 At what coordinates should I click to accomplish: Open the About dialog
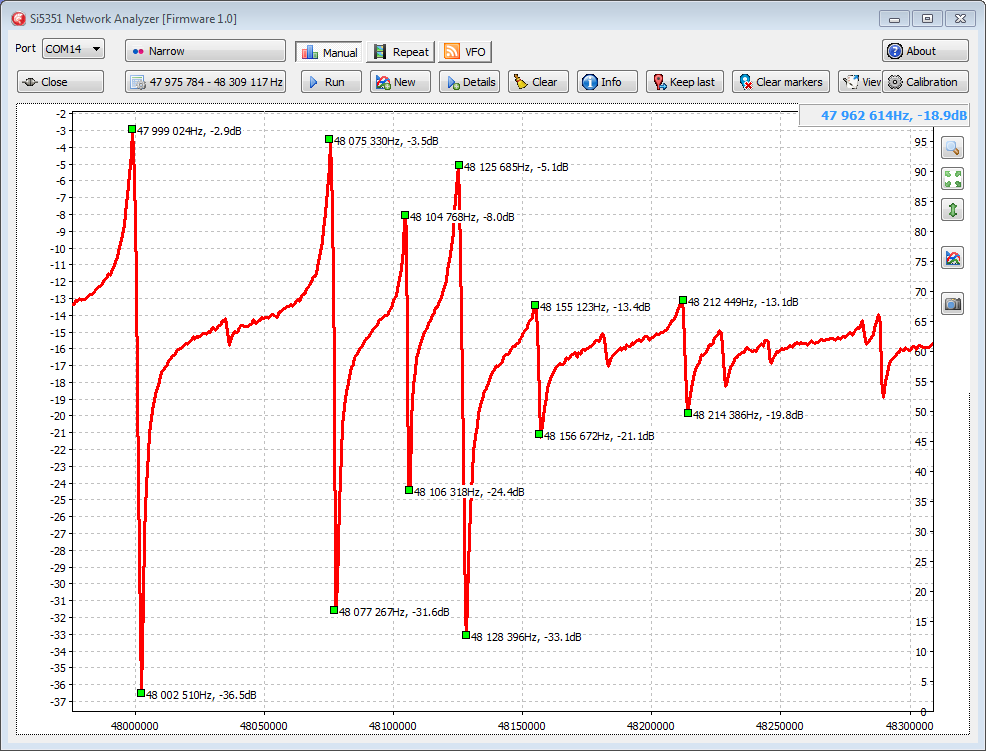click(x=924, y=51)
